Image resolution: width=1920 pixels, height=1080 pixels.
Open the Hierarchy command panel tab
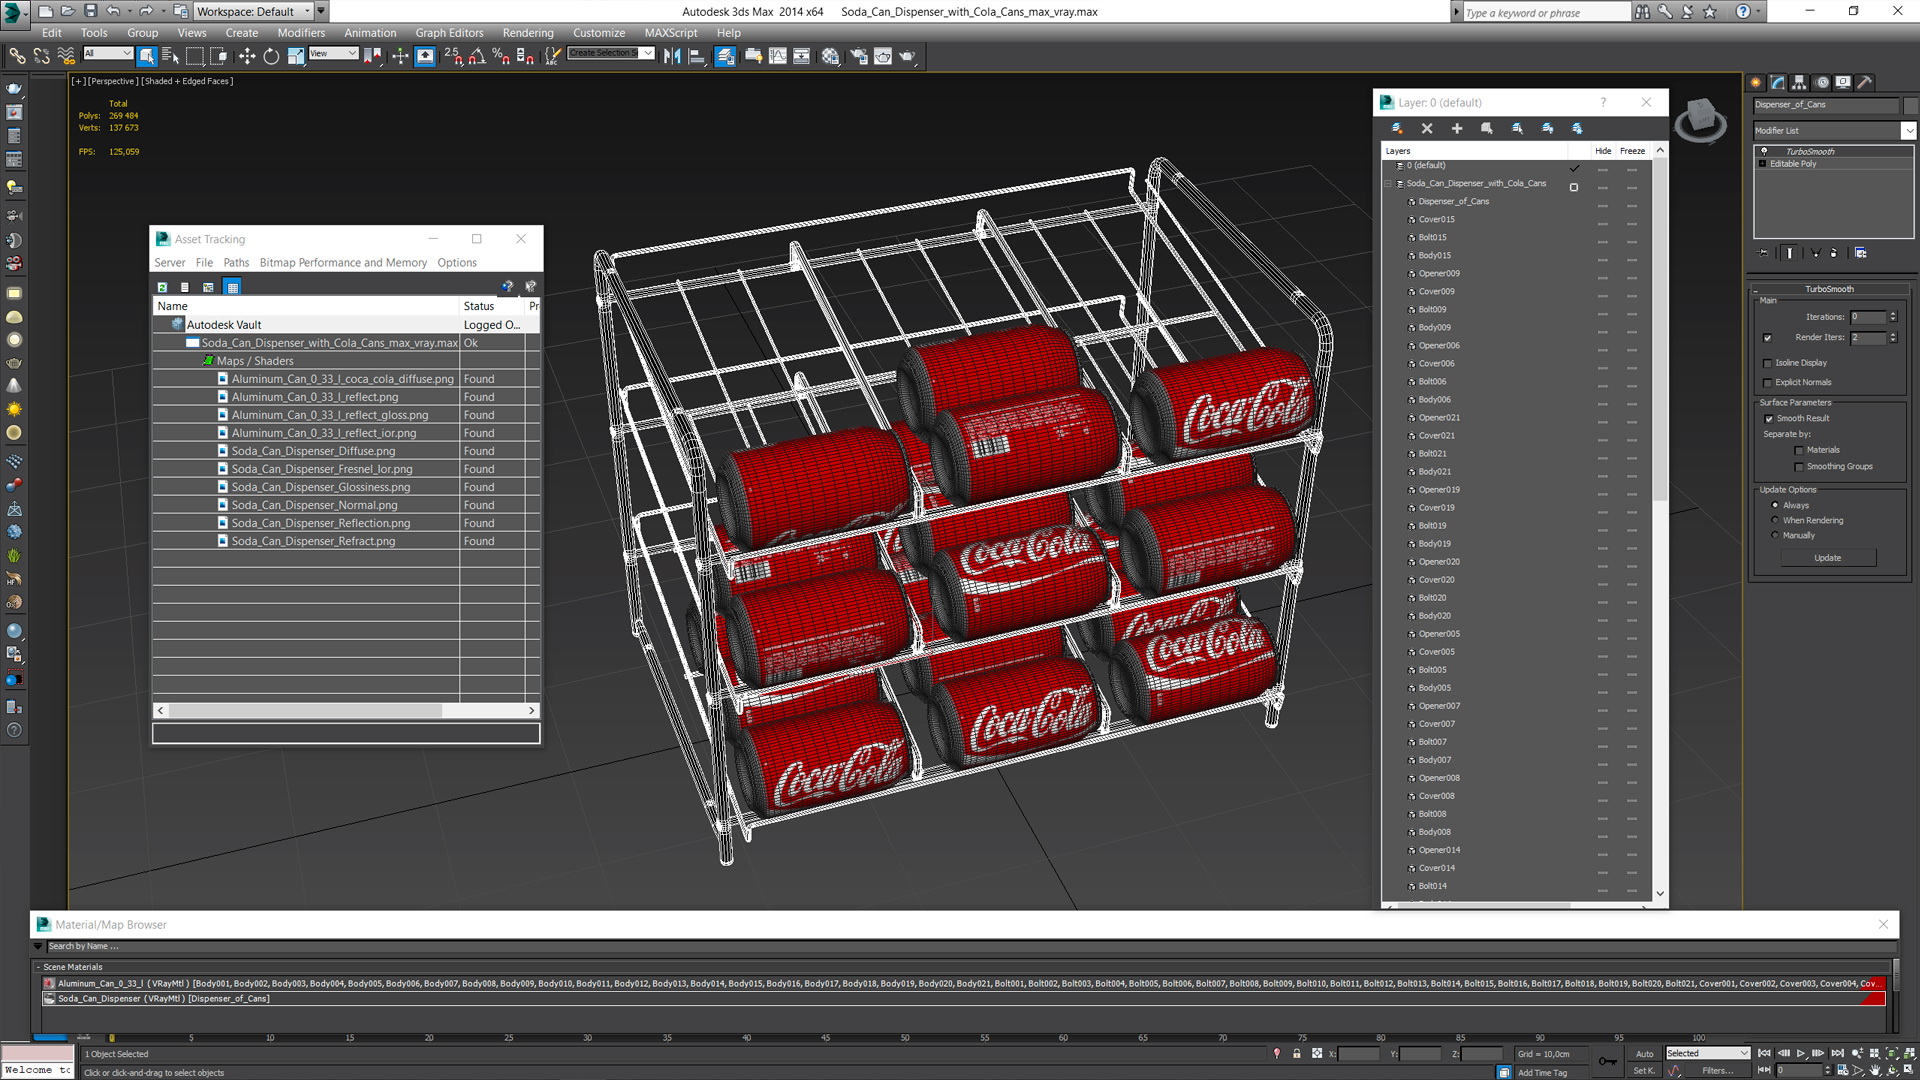(x=1799, y=83)
